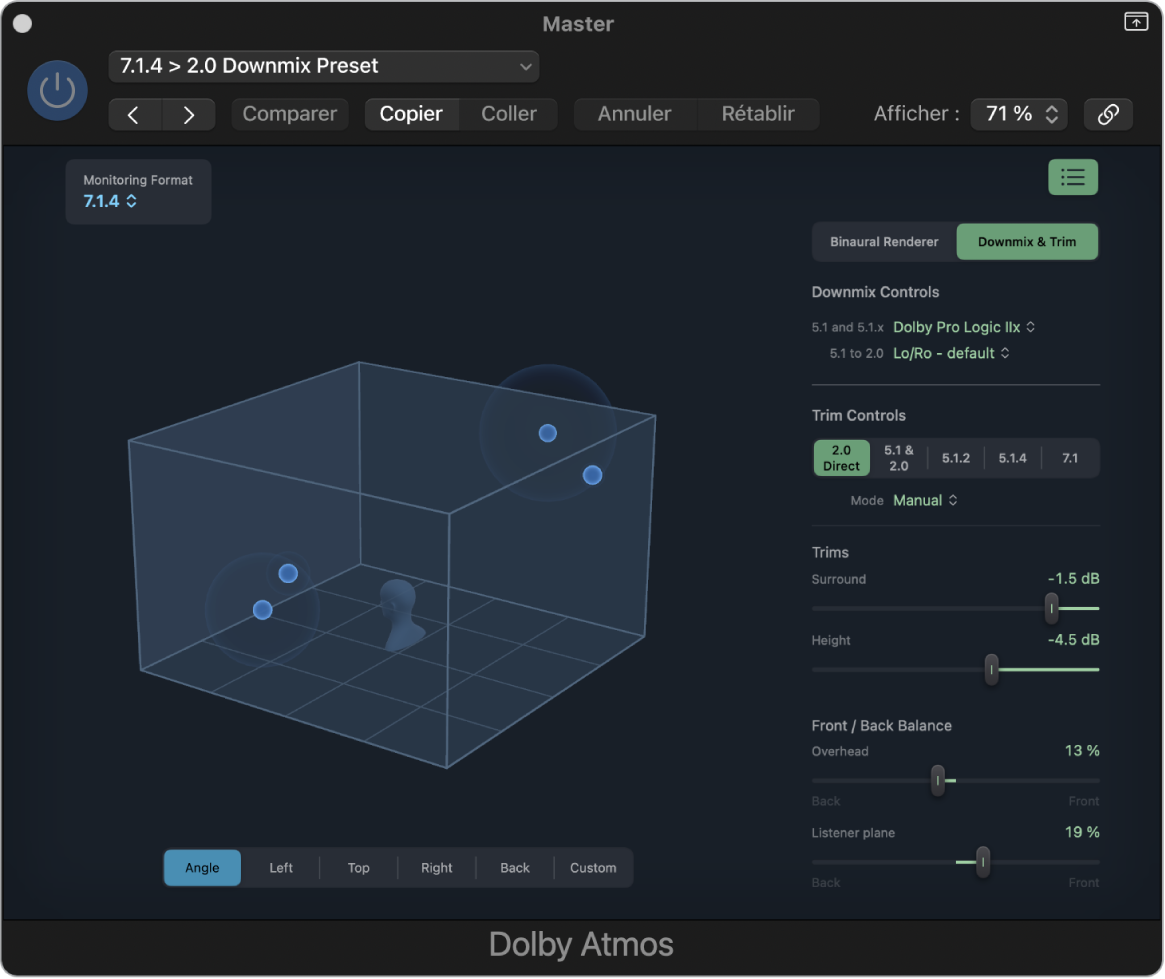Image resolution: width=1165 pixels, height=979 pixels.
Task: Click the Height value -4.5 dB
Action: coord(1073,640)
